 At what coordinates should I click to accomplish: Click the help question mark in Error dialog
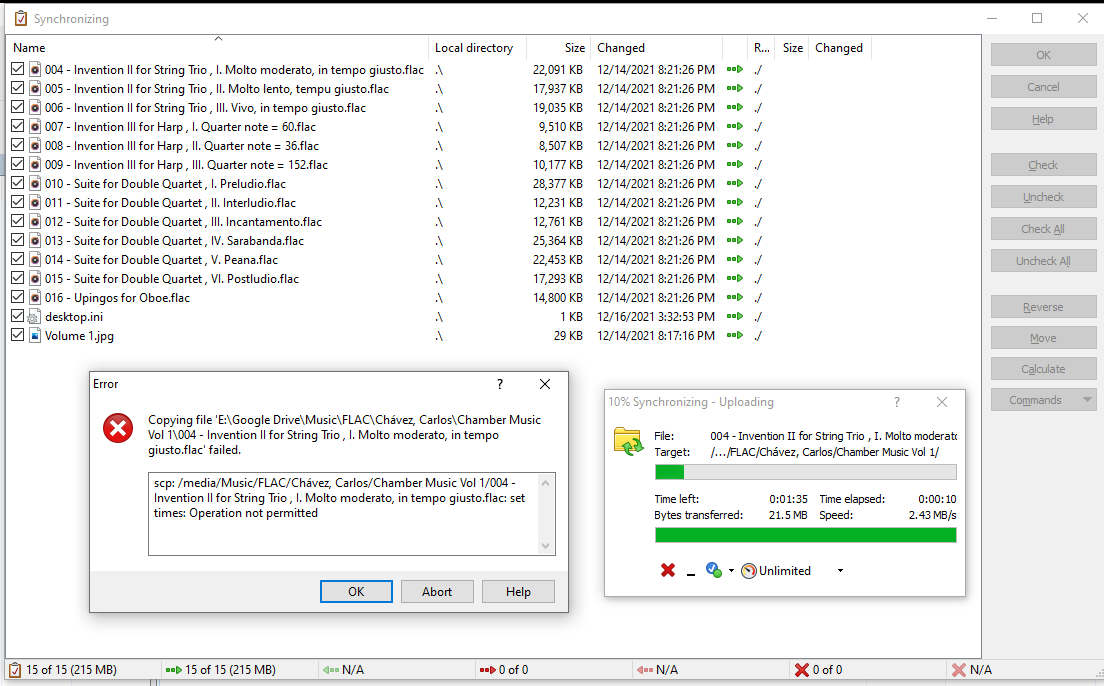pyautogui.click(x=500, y=384)
